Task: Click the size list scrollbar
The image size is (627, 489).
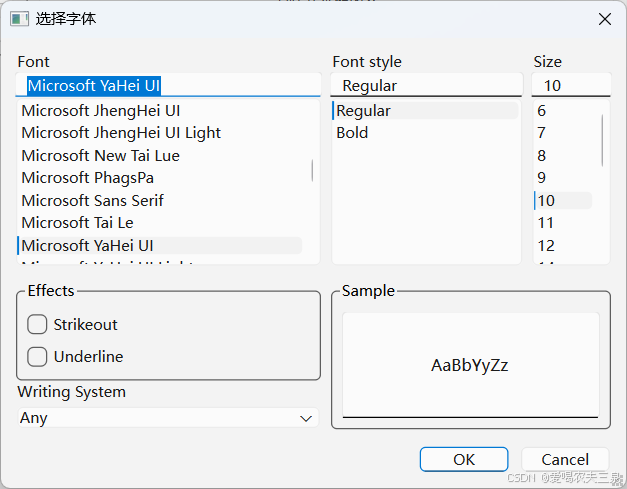Action: click(602, 140)
